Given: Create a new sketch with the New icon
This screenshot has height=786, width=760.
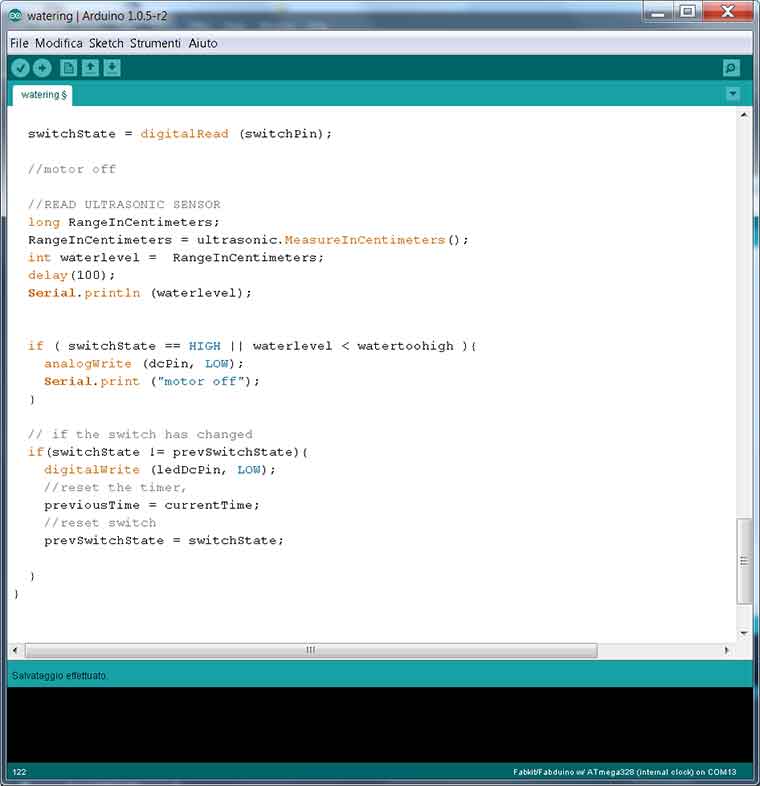Looking at the screenshot, I should point(69,68).
